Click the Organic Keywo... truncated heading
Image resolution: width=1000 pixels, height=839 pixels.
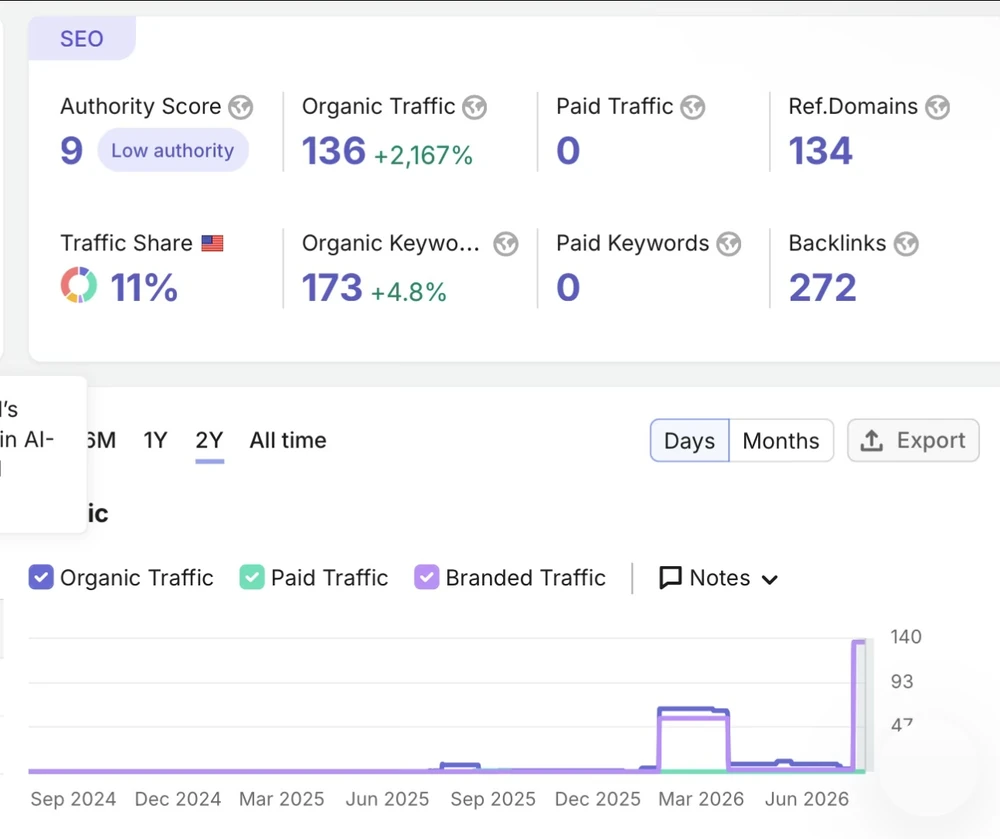pos(391,244)
